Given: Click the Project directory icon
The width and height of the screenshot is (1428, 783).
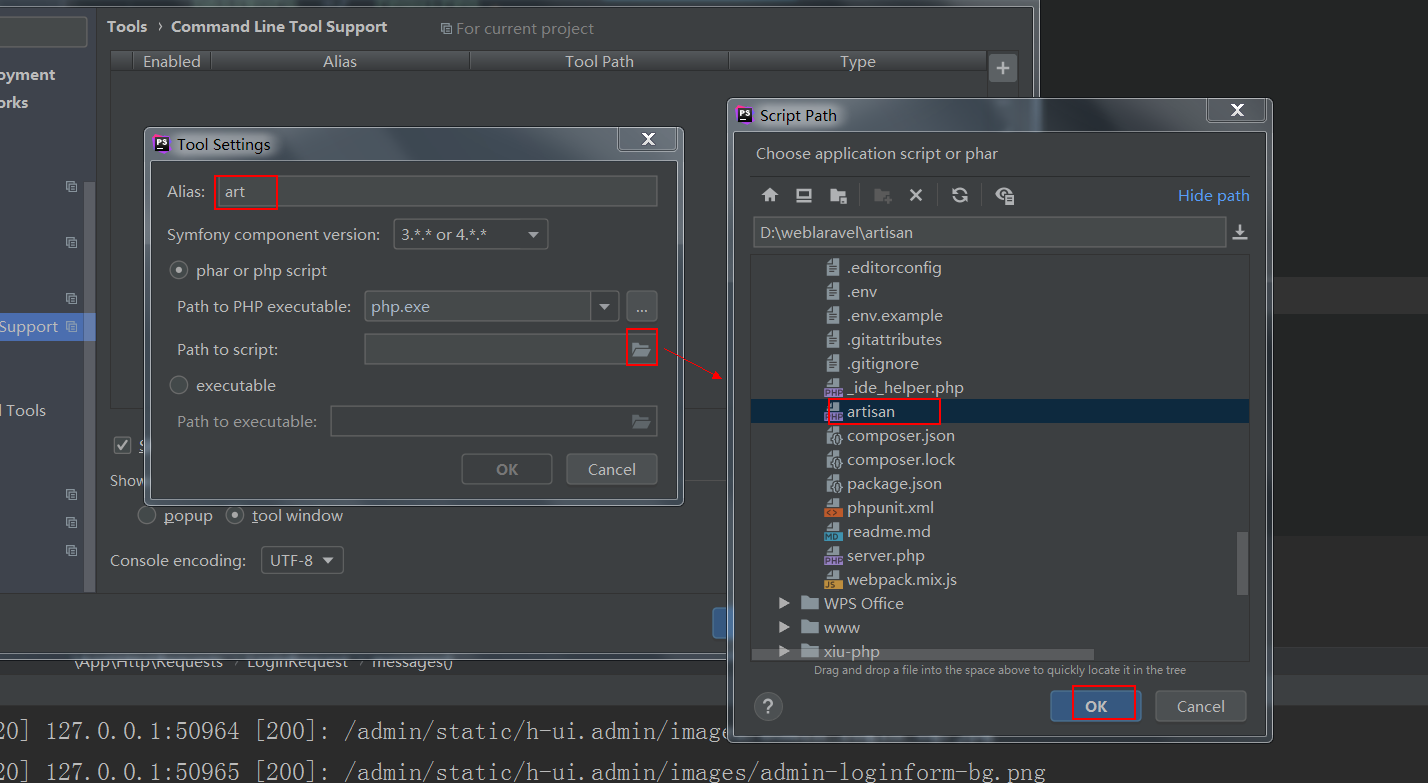Looking at the screenshot, I should tap(838, 196).
